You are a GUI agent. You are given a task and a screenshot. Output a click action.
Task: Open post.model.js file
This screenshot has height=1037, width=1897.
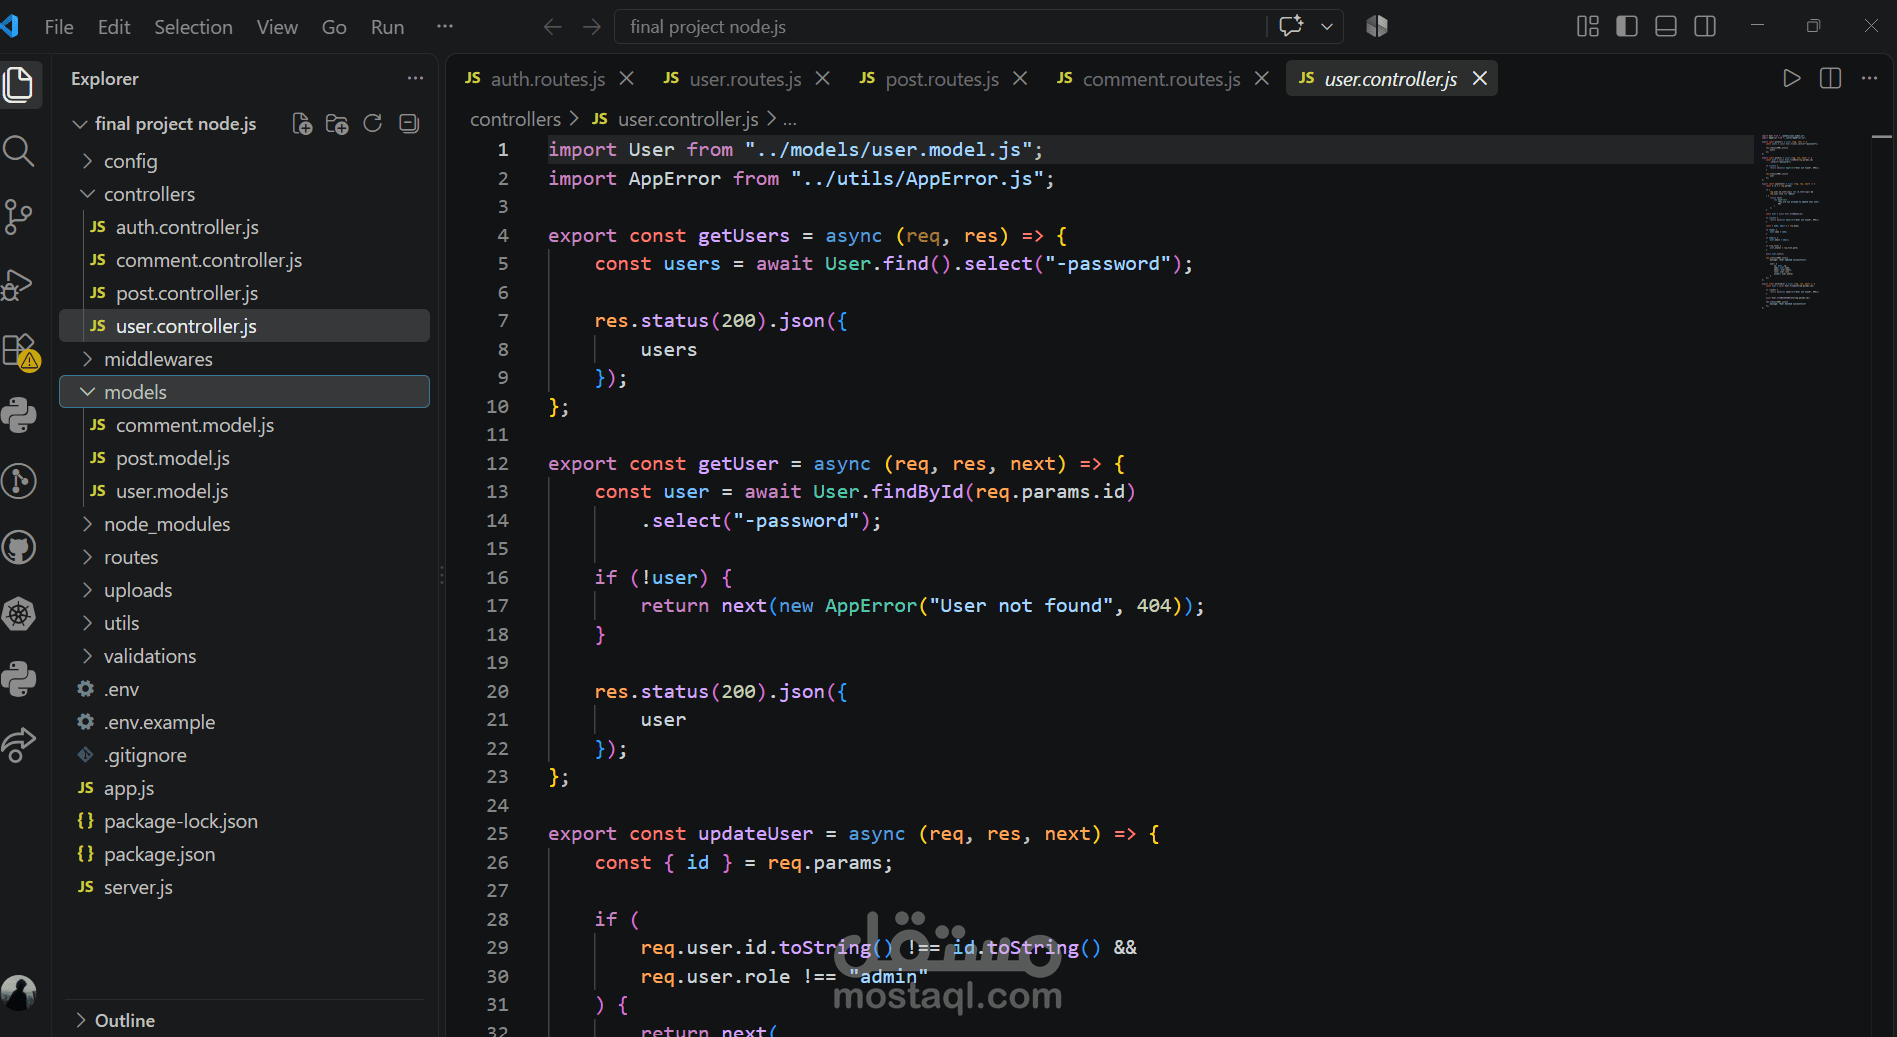(244, 458)
